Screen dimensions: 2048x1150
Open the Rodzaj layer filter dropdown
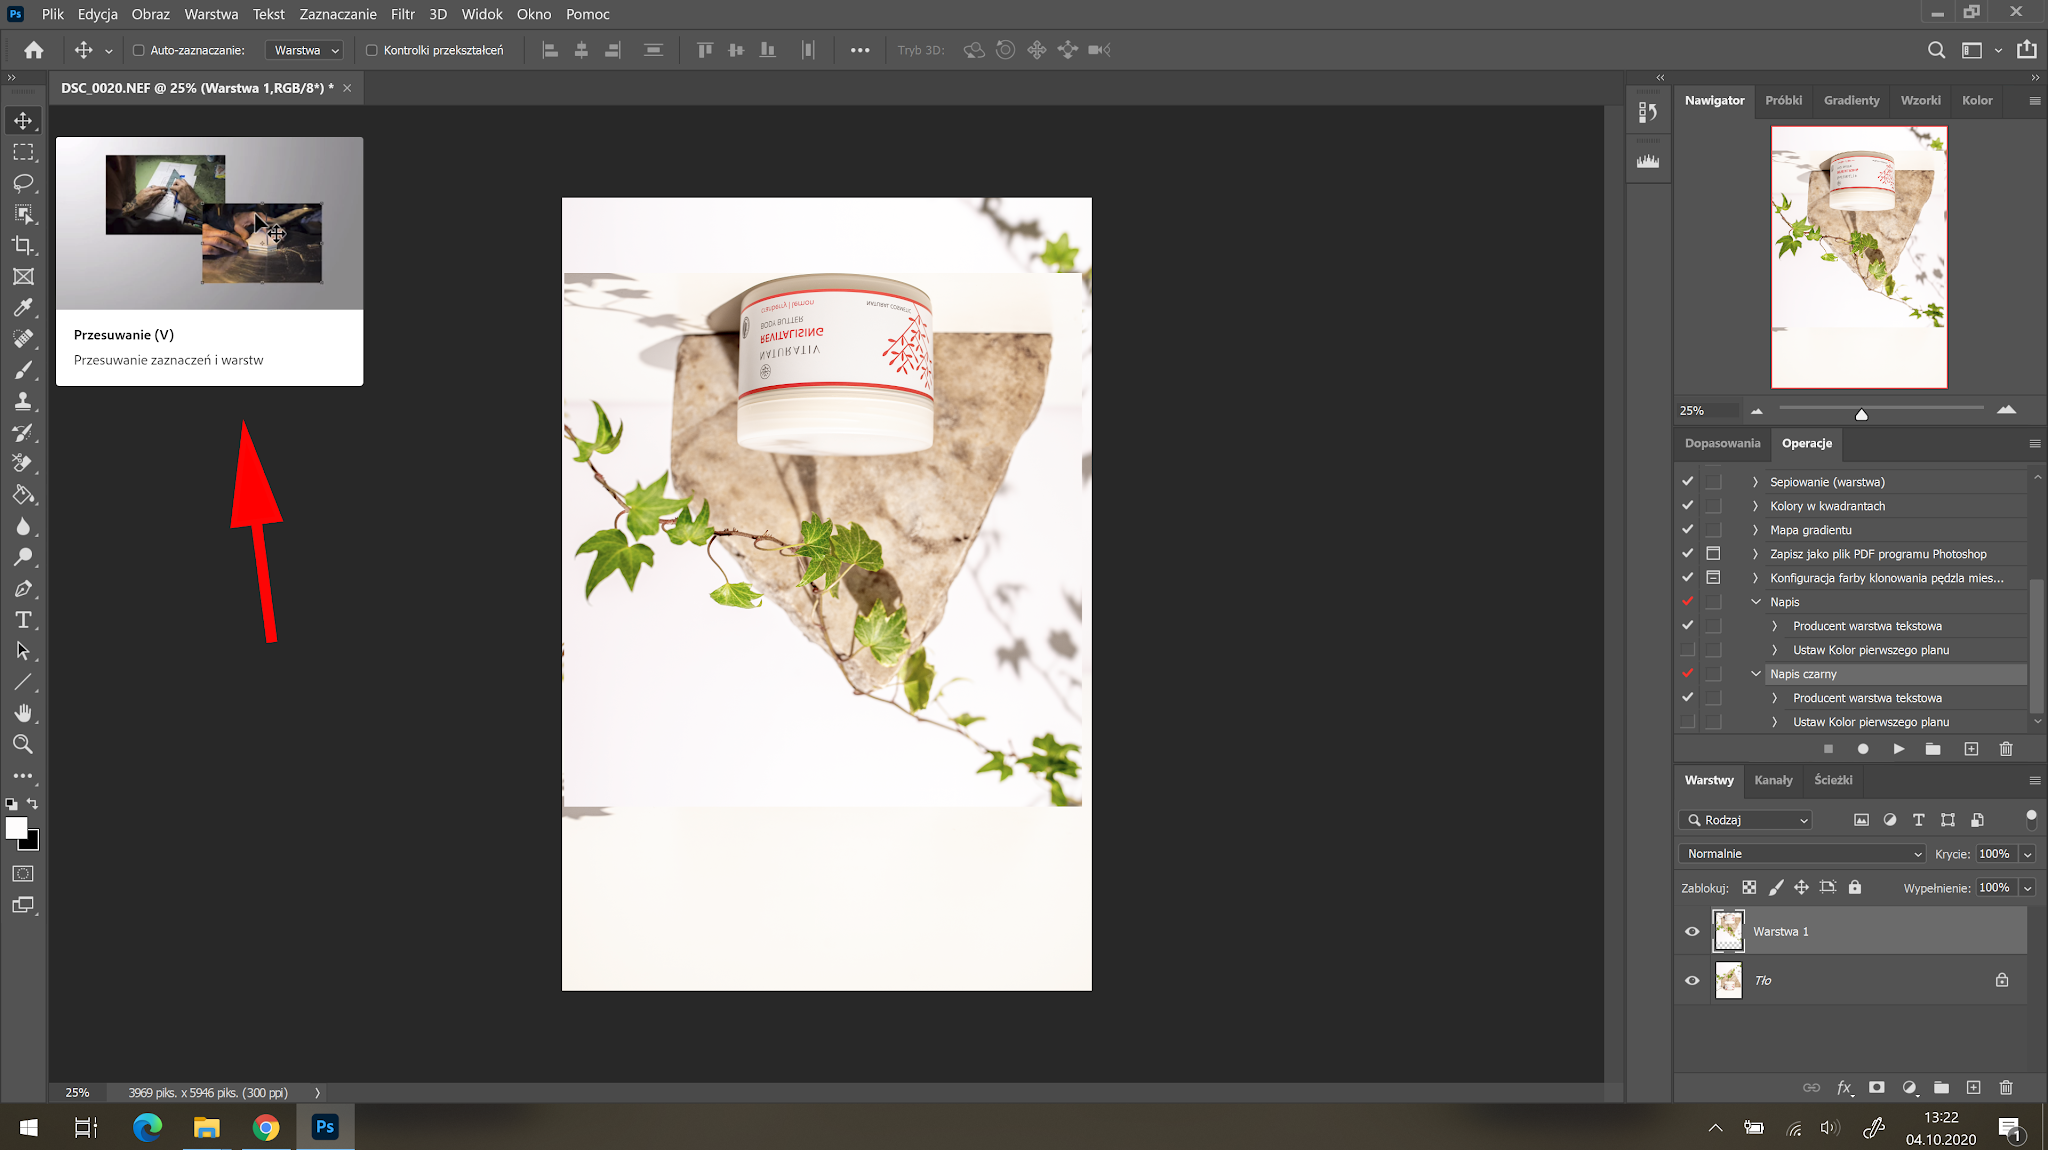(1746, 819)
